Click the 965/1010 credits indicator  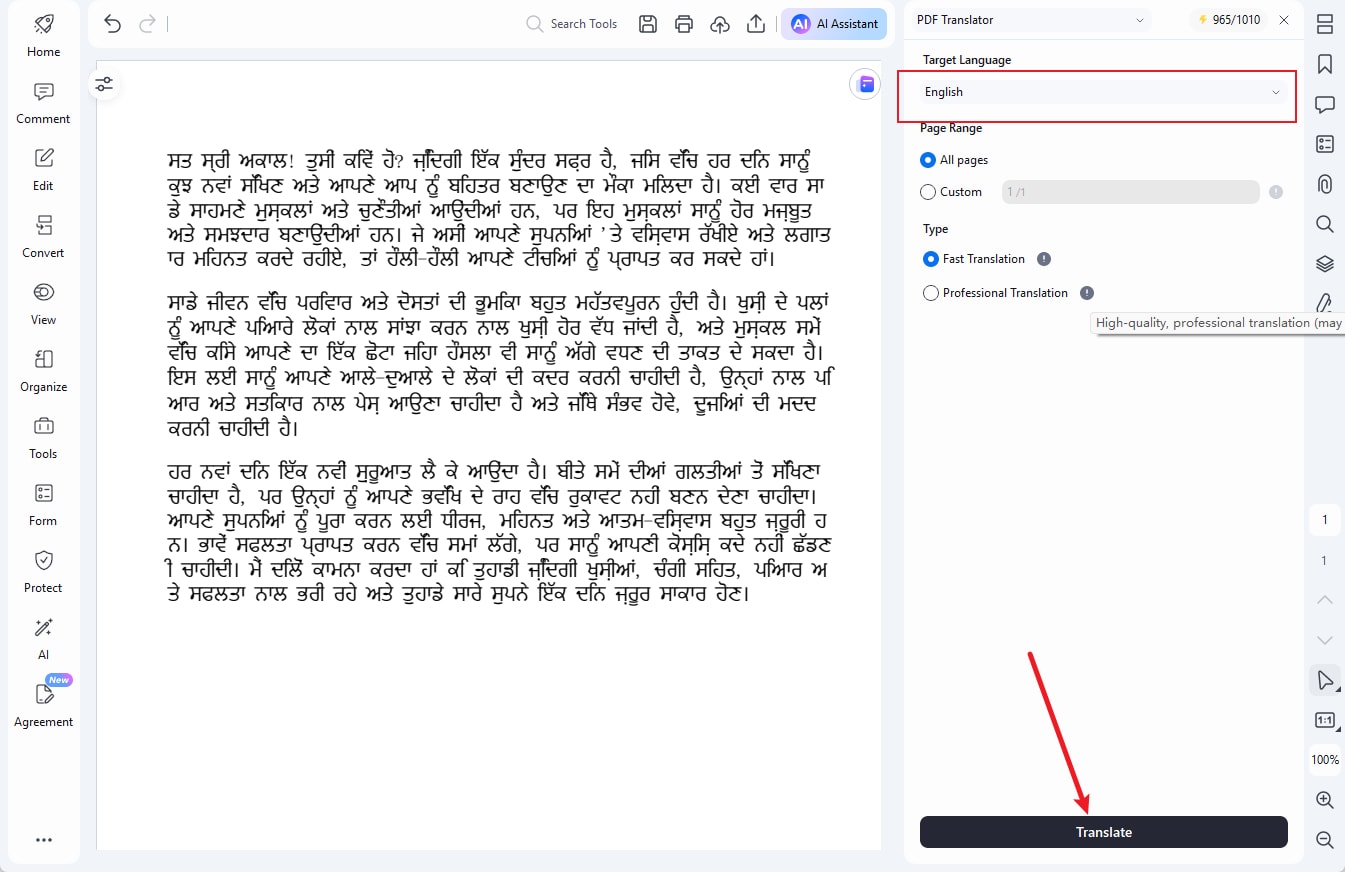1227,20
